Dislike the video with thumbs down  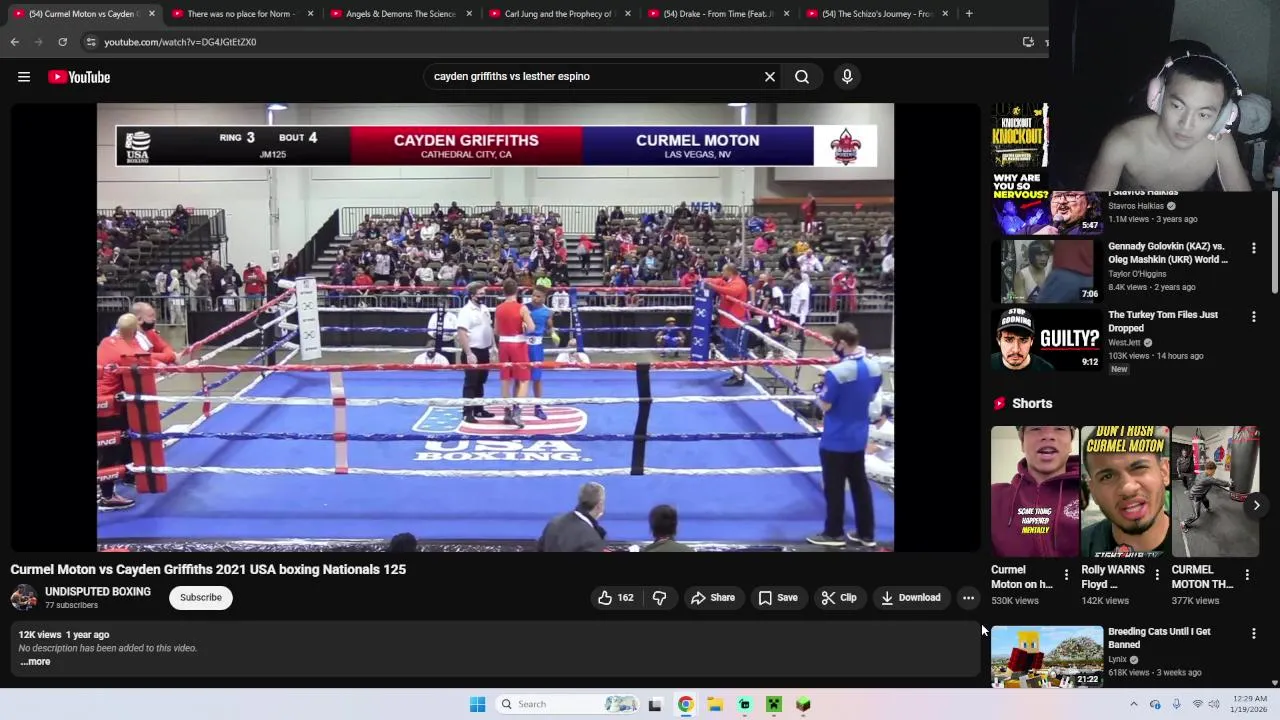(659, 598)
